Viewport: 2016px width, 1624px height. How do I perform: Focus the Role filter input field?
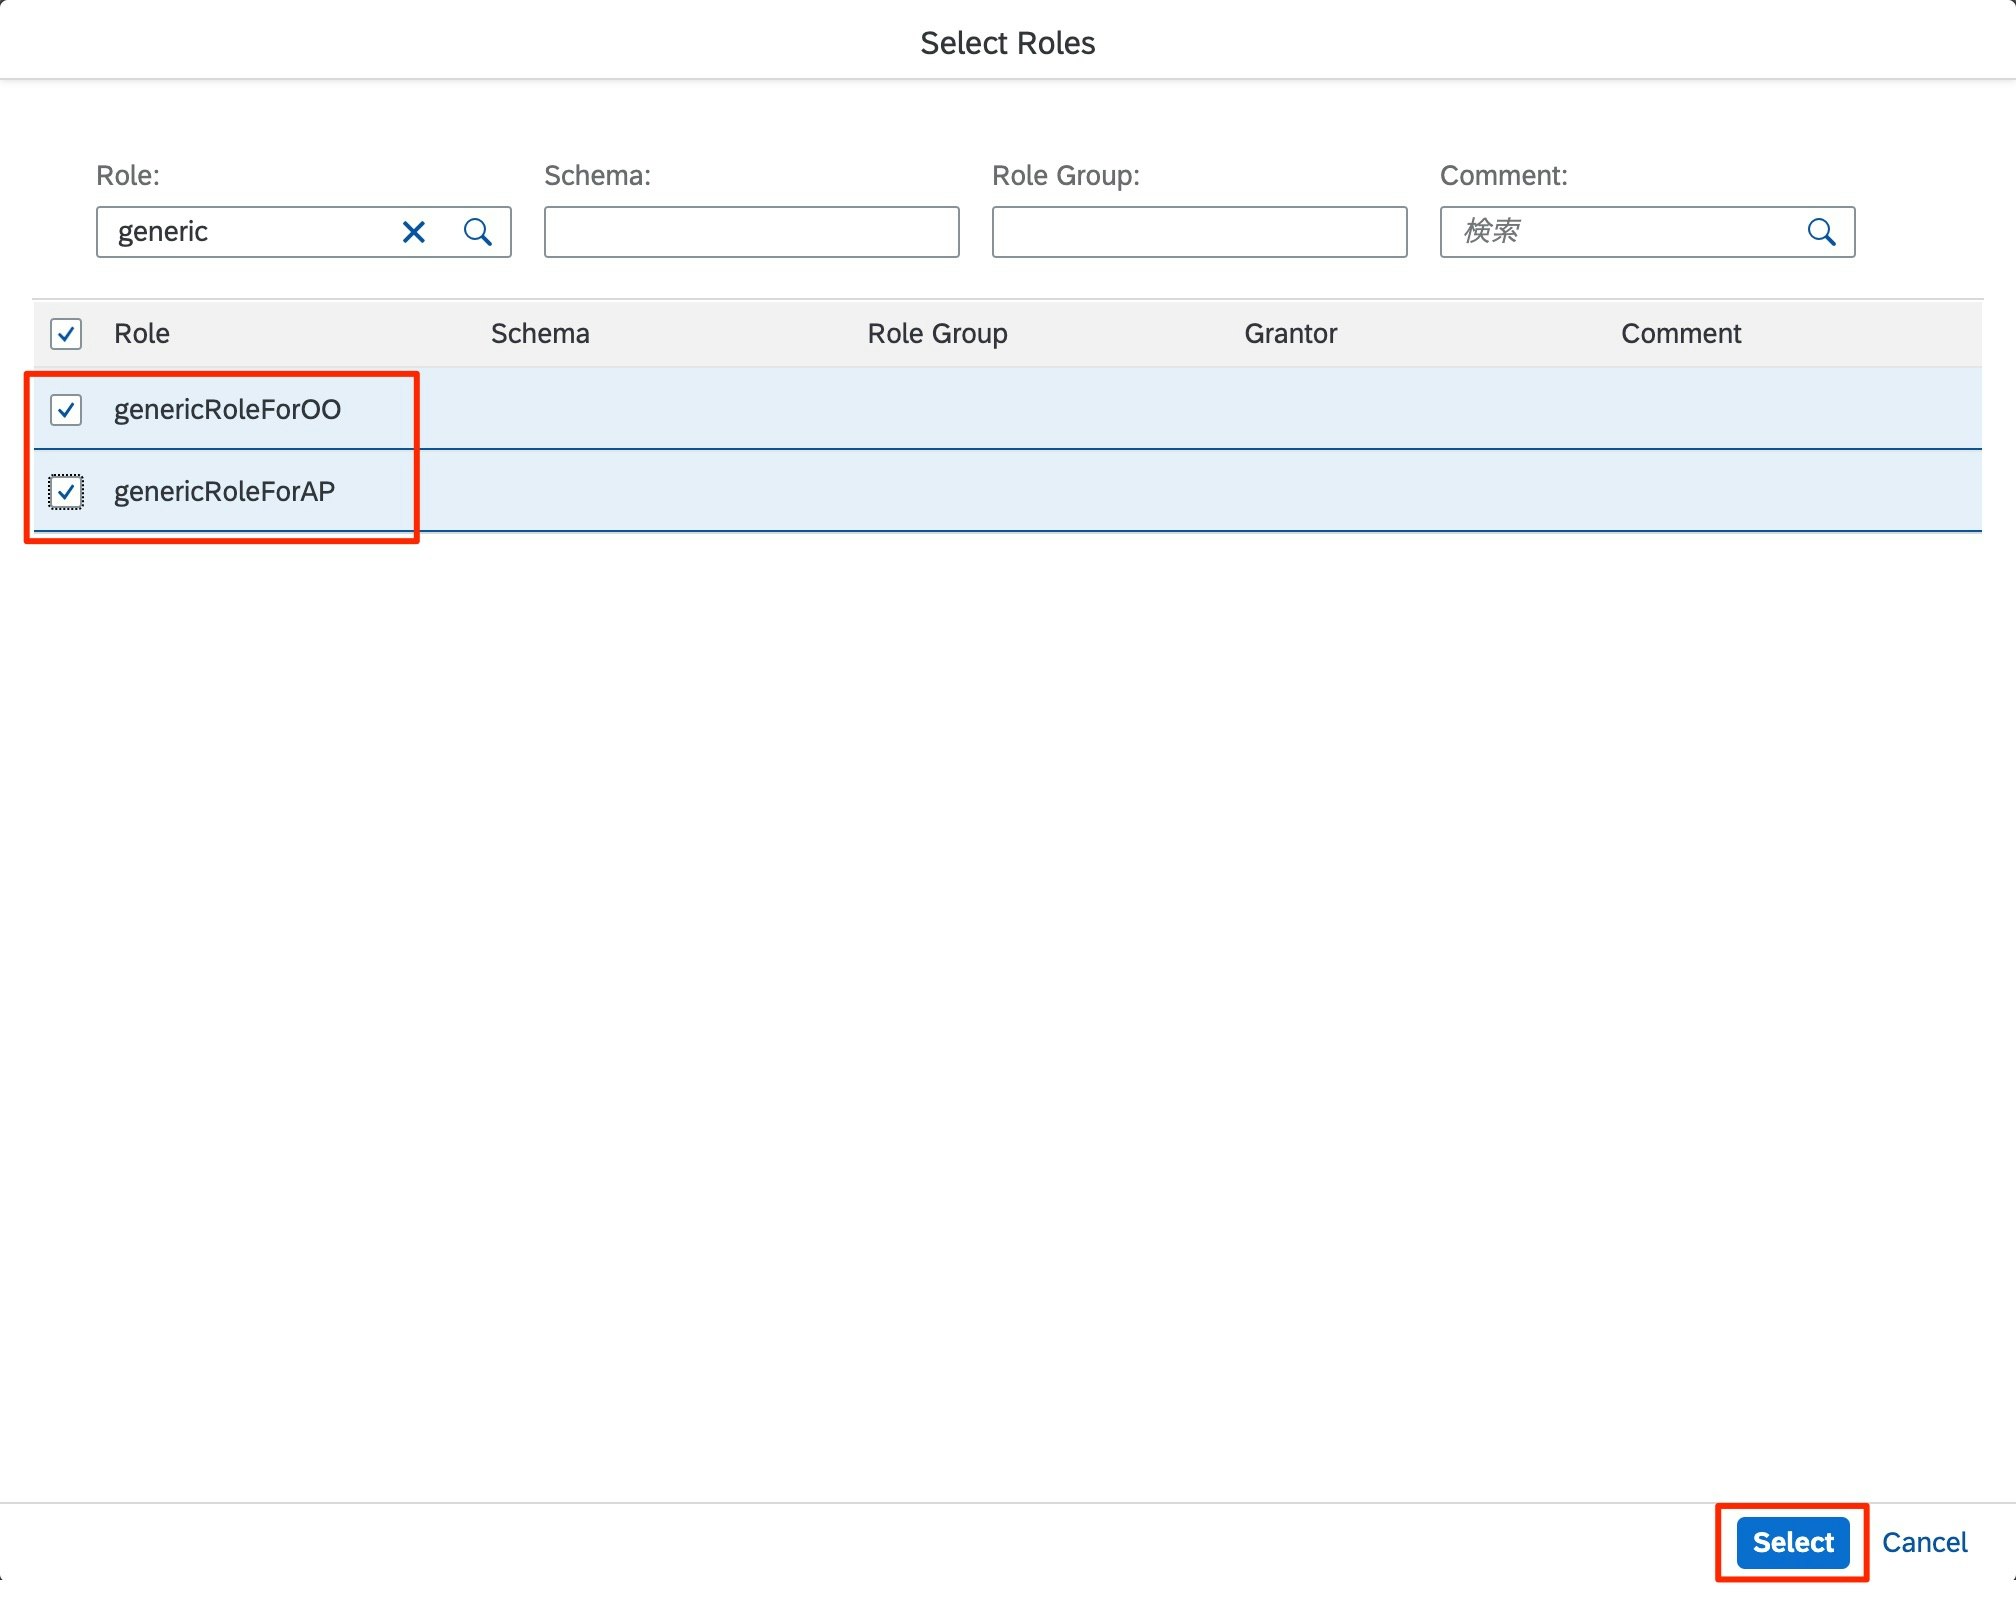pyautogui.click(x=250, y=232)
